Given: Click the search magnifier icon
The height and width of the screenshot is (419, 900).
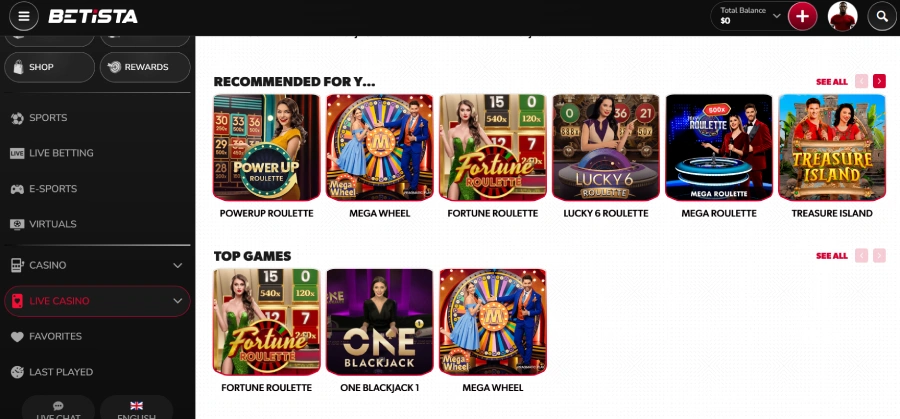Looking at the screenshot, I should (882, 16).
